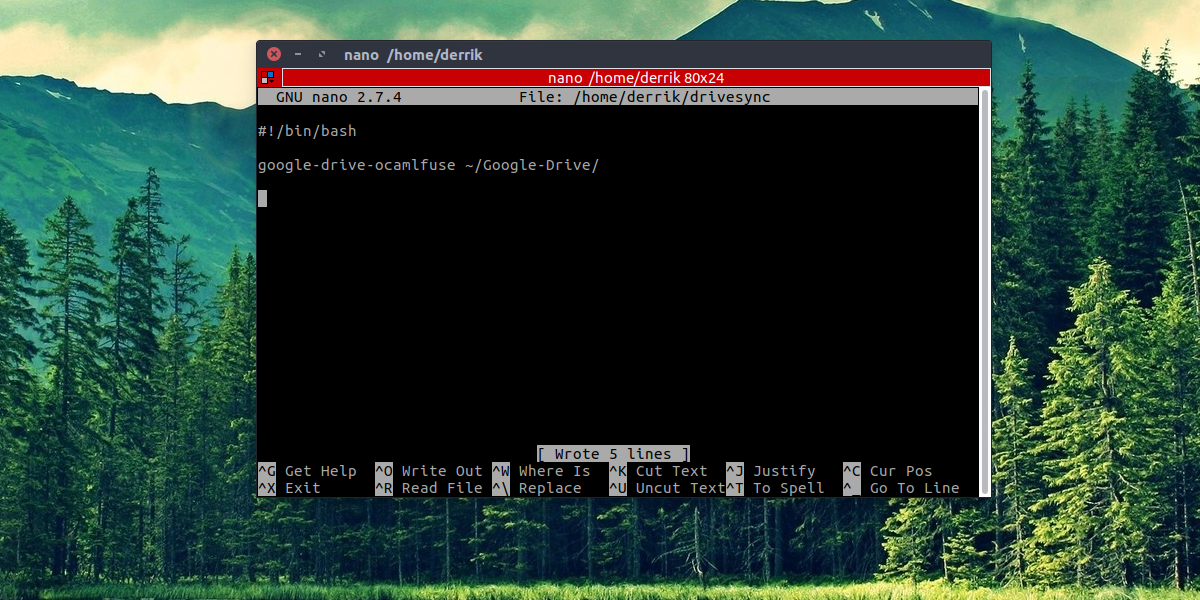Click the ^O Write Out shortcut

point(429,471)
